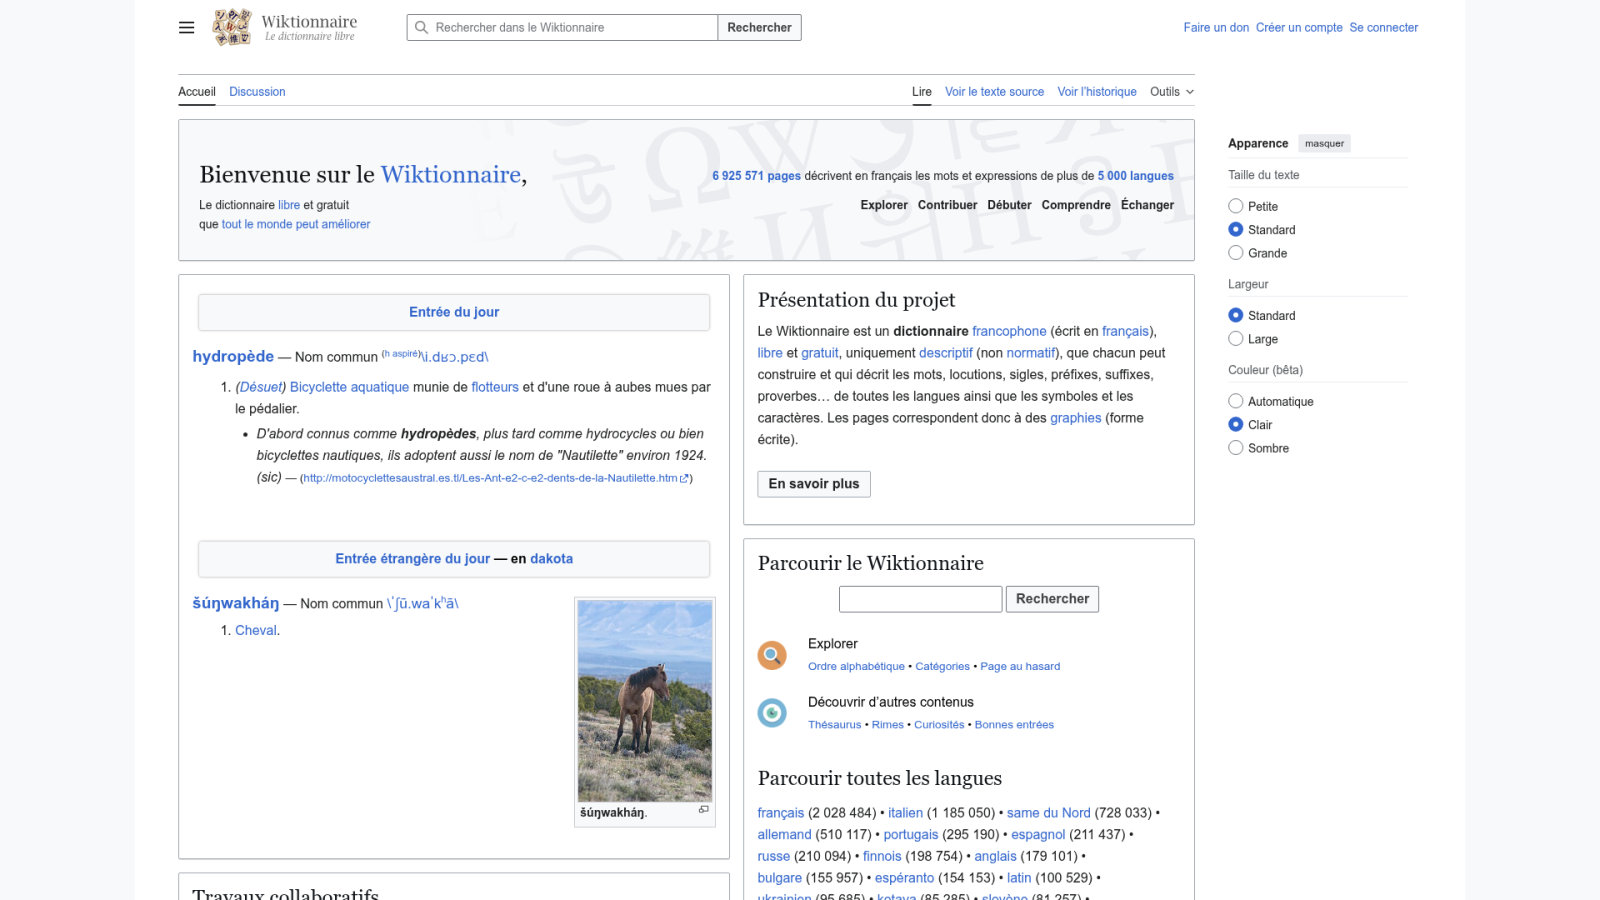This screenshot has height=900, width=1600.
Task: Click the francophone link in Présentation
Action: (x=1009, y=331)
